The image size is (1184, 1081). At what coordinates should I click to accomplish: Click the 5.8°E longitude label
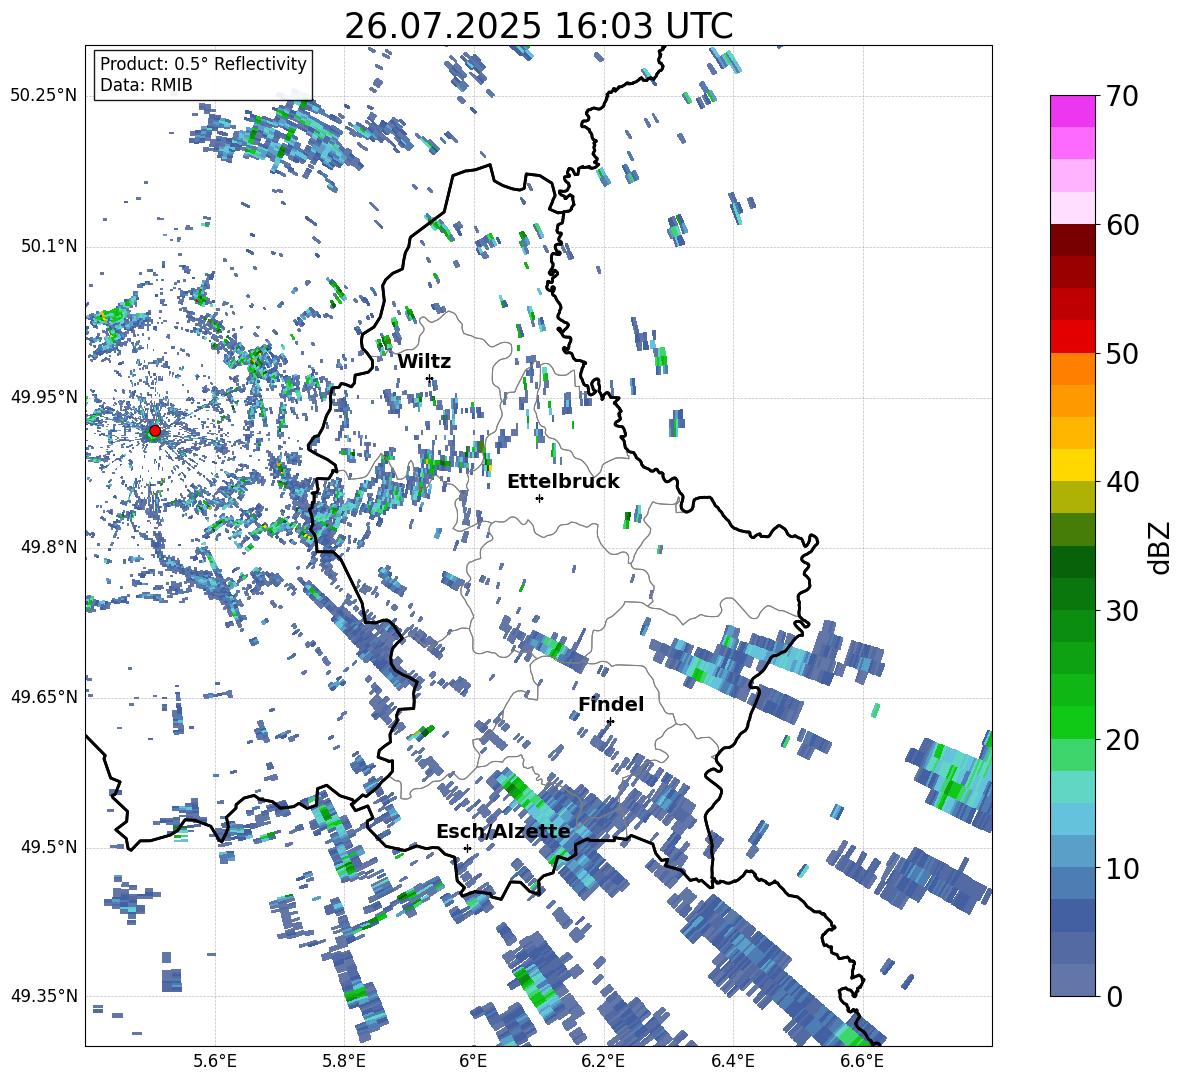point(344,1062)
